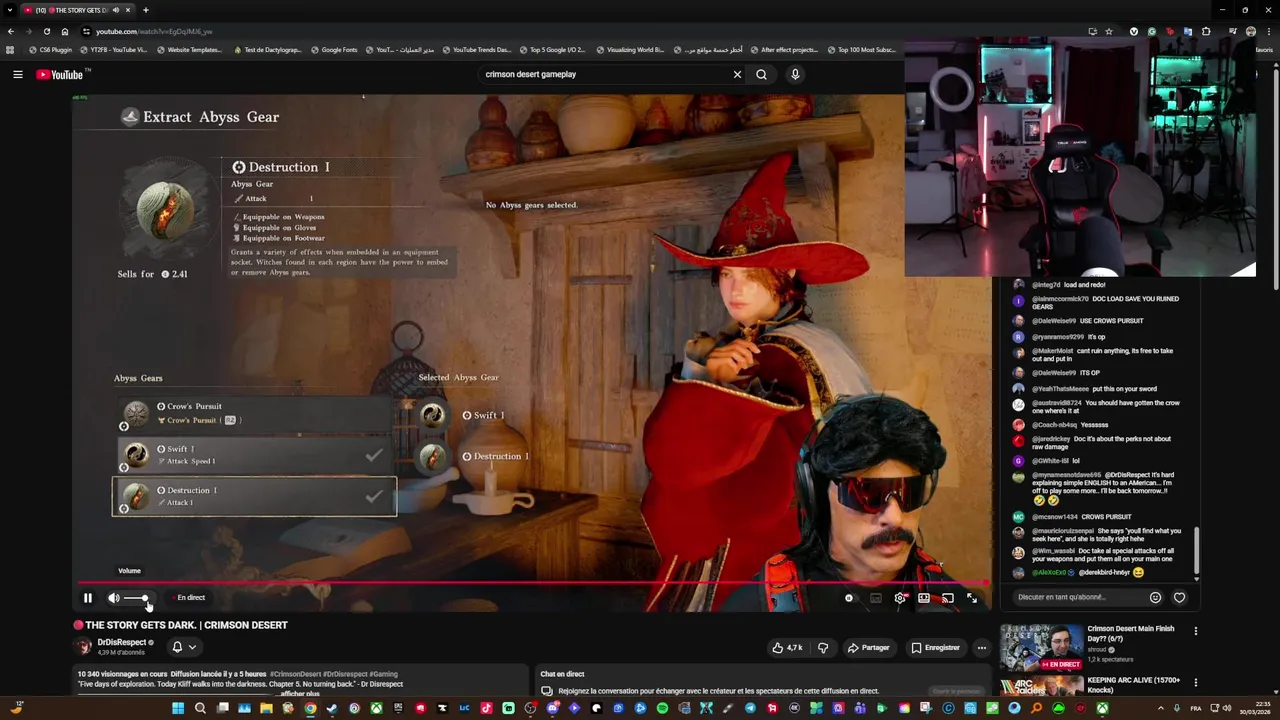Mute the tab via speaker icon
The width and height of the screenshot is (1280, 720).
[116, 10]
